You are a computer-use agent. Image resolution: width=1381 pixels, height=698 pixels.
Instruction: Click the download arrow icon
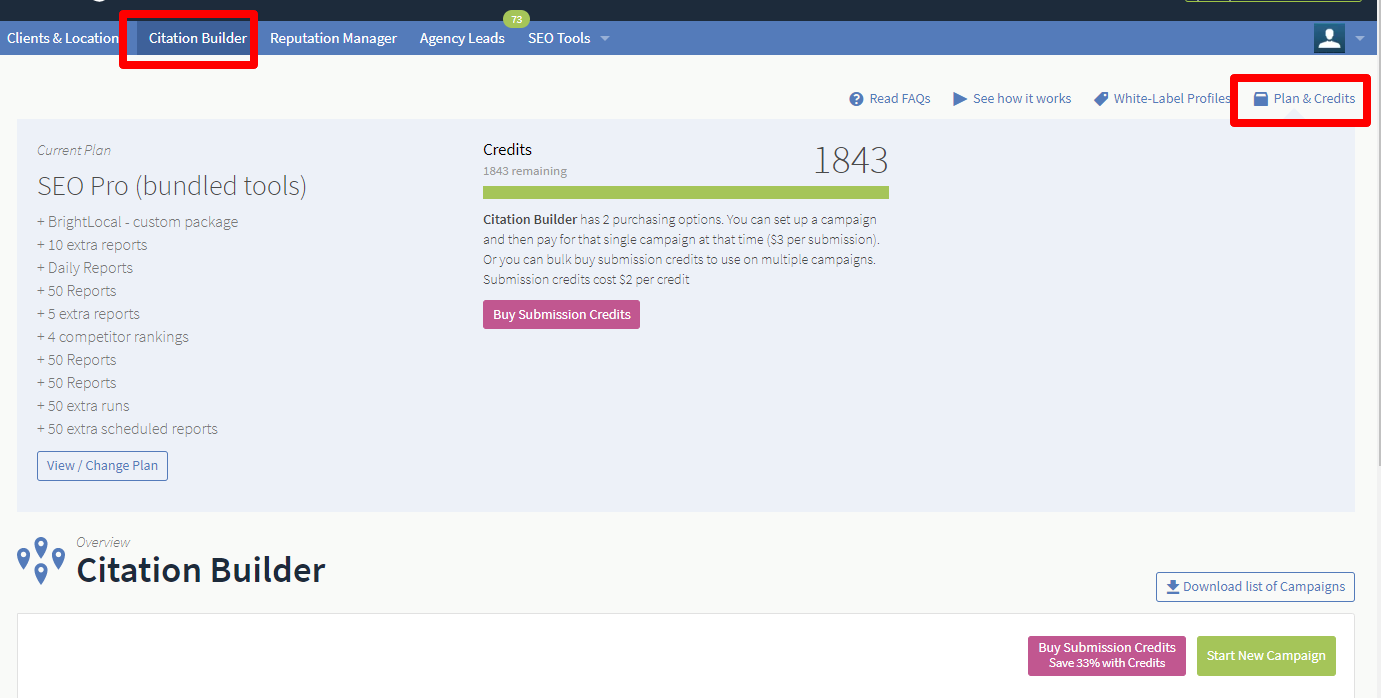(1173, 587)
